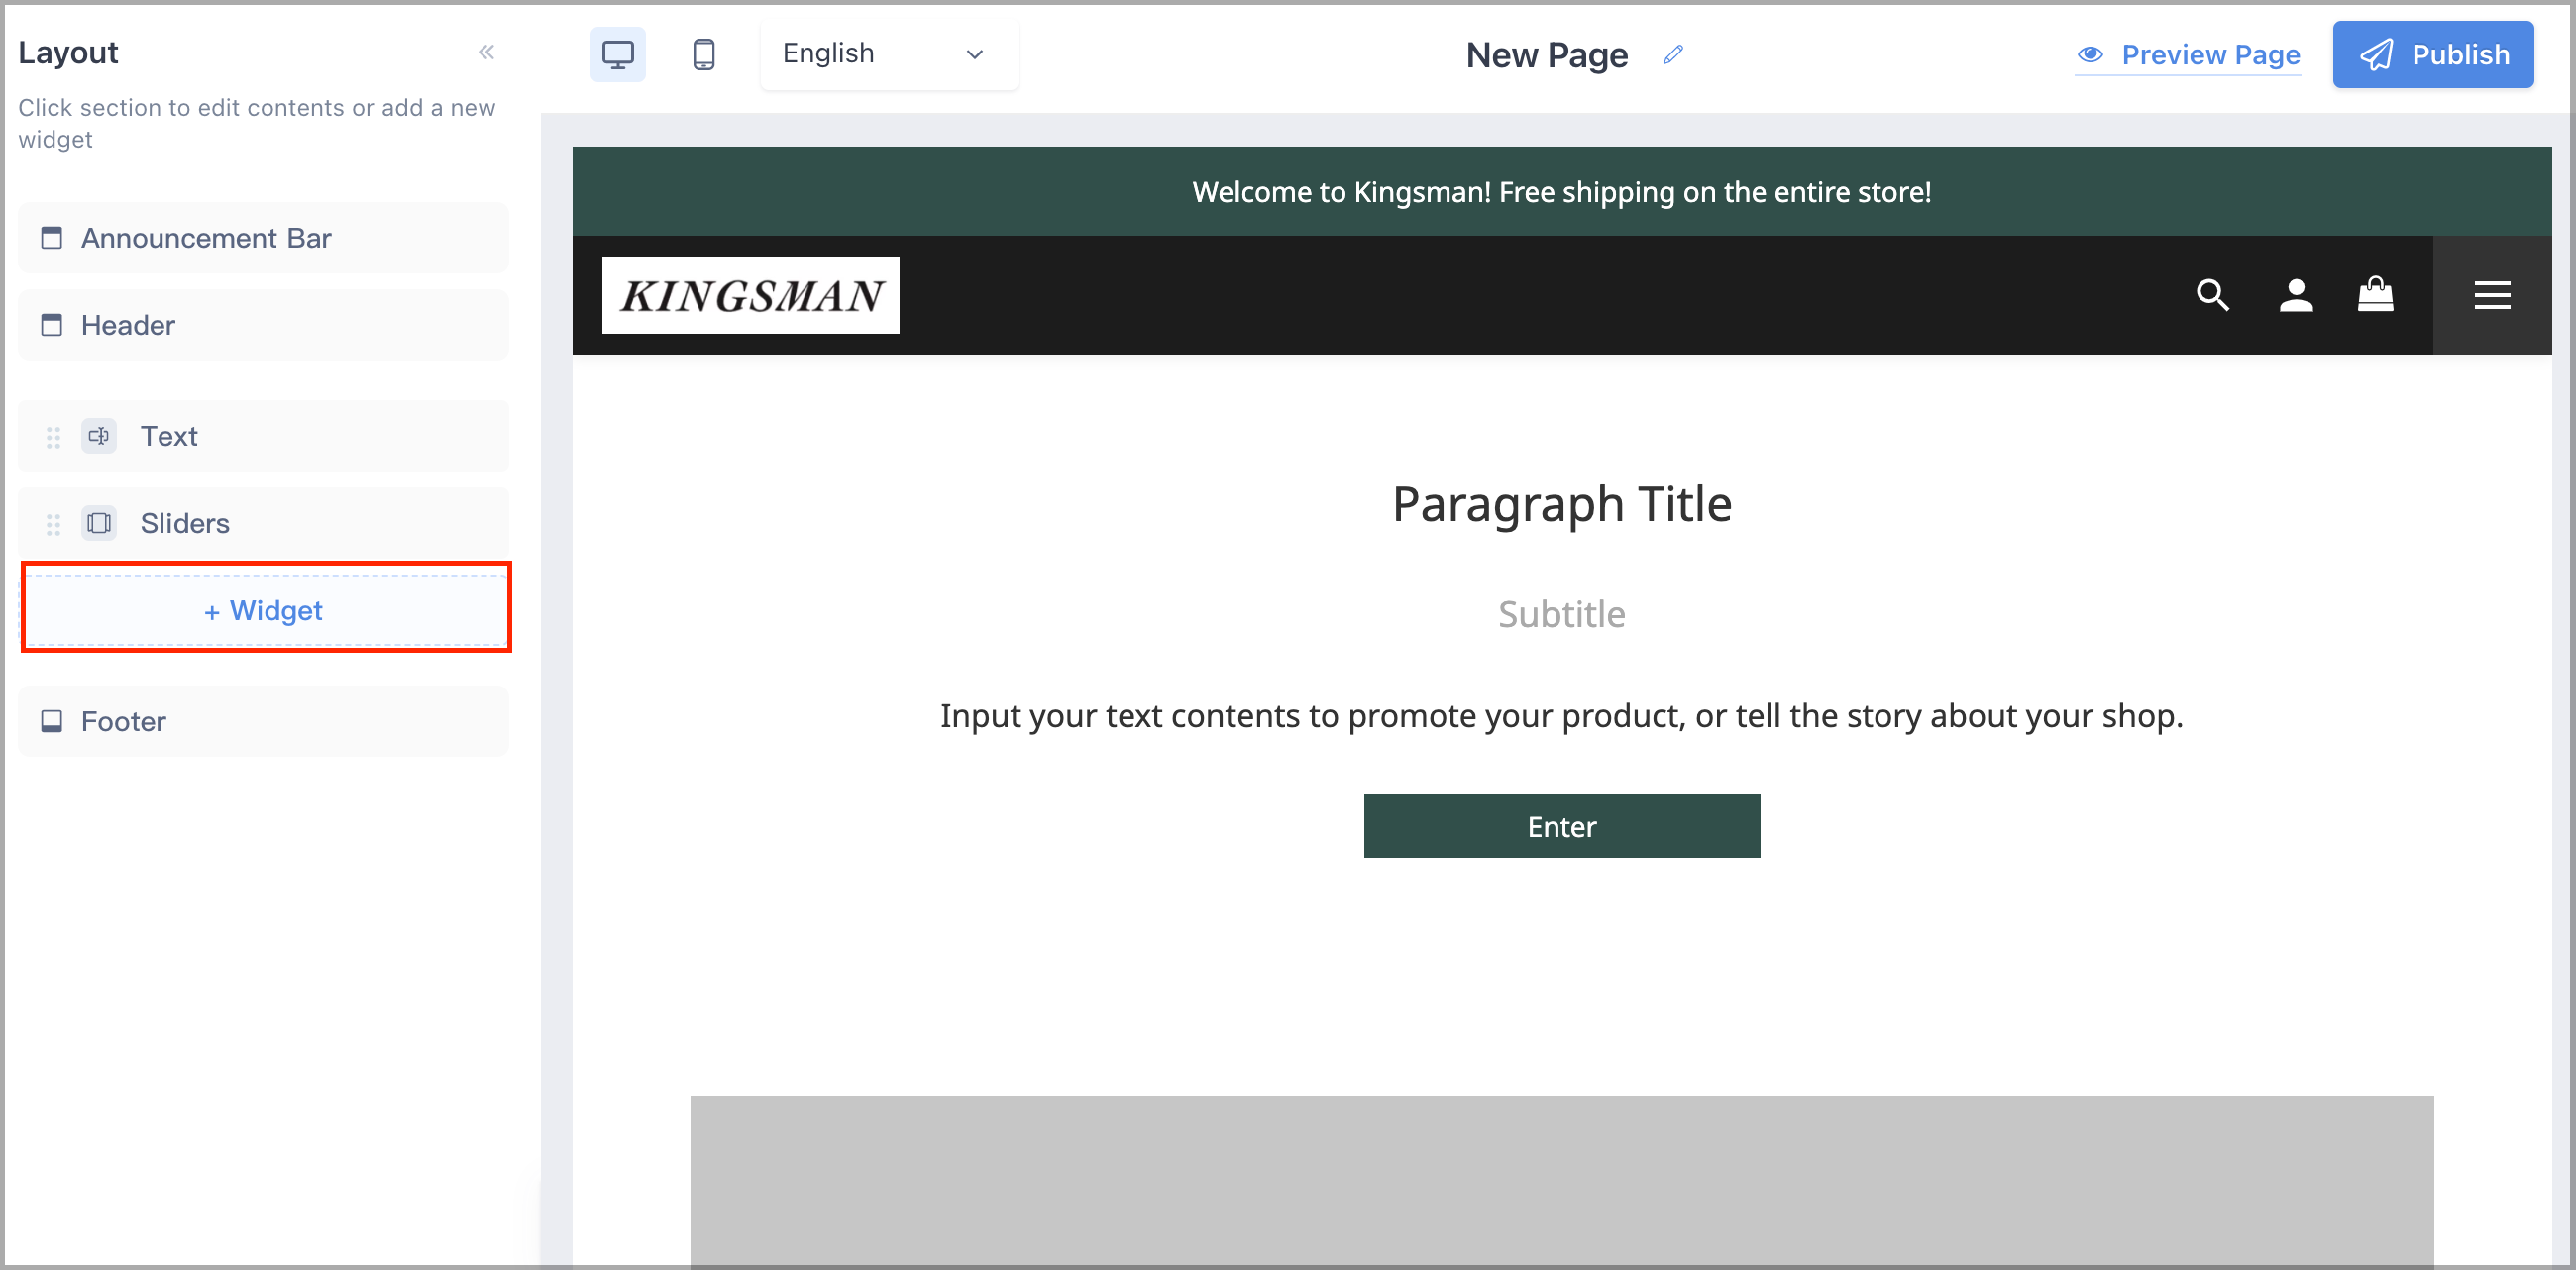Click the 'Click section to edit contents' hint
The height and width of the screenshot is (1270, 2576).
click(x=257, y=123)
